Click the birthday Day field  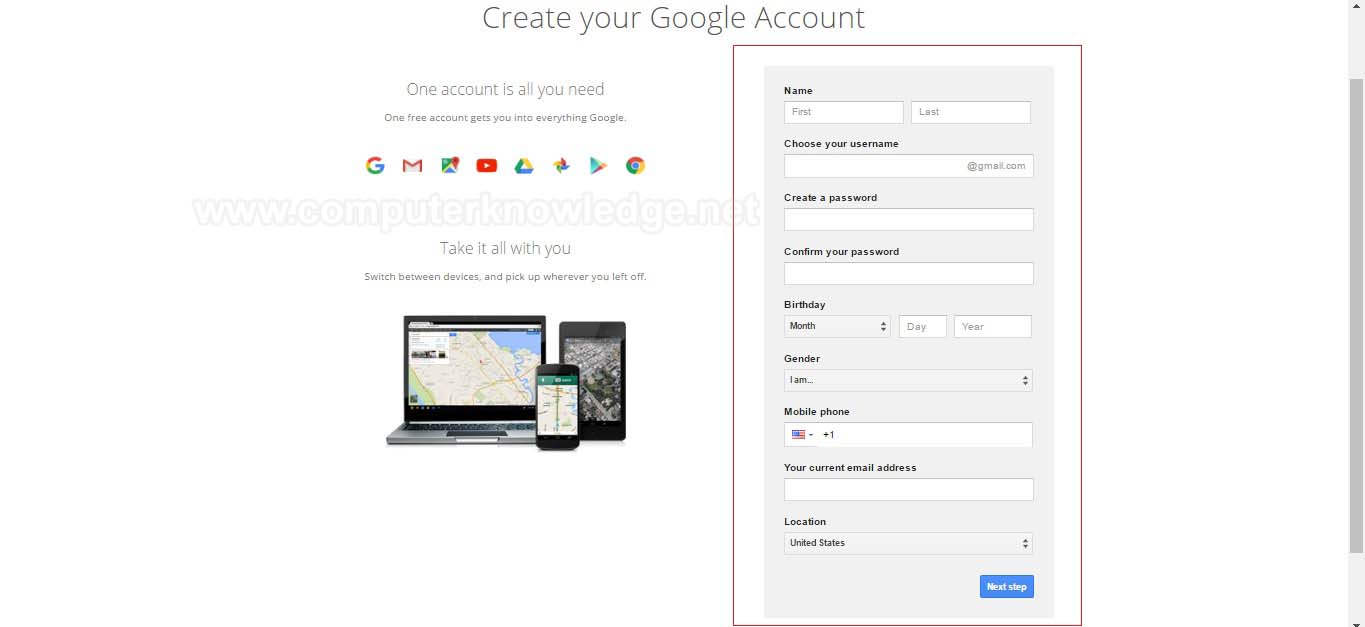pyautogui.click(x=922, y=326)
